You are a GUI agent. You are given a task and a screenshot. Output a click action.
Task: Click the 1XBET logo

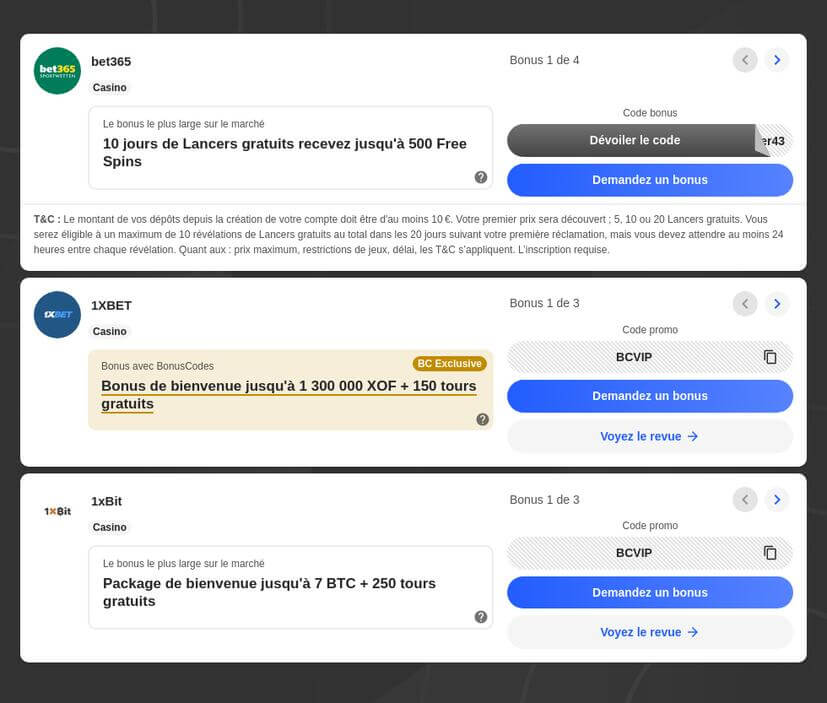[57, 314]
